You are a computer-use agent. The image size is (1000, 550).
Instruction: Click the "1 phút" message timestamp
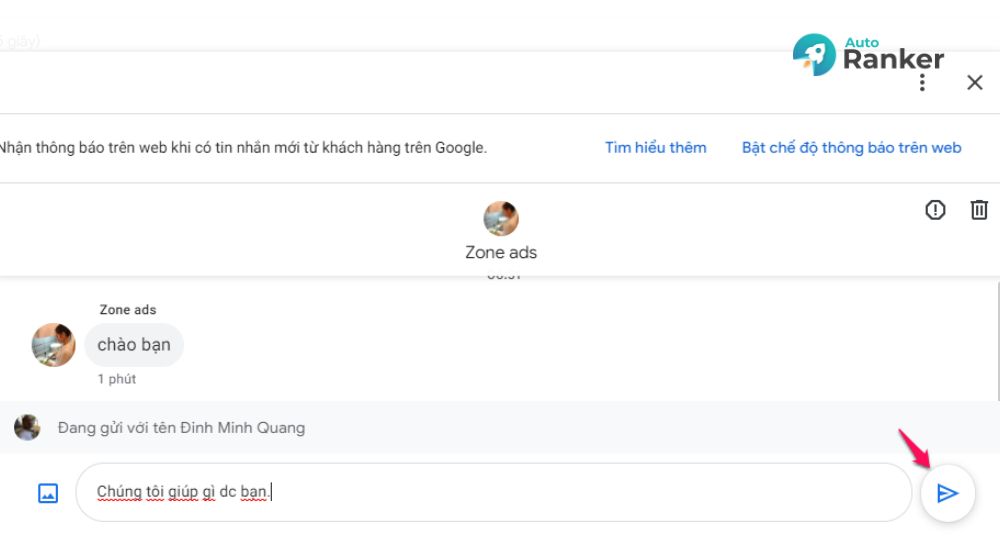tap(117, 379)
